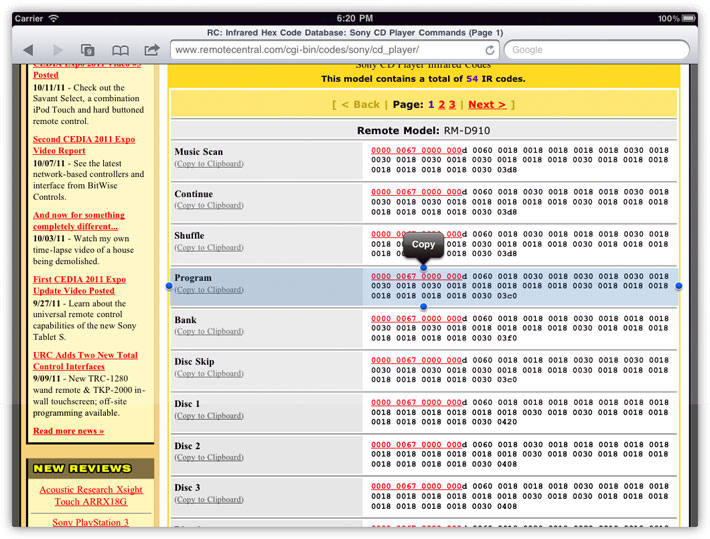Copy Program code to clipboard
Screen dimensions: 710x539
(x=209, y=289)
